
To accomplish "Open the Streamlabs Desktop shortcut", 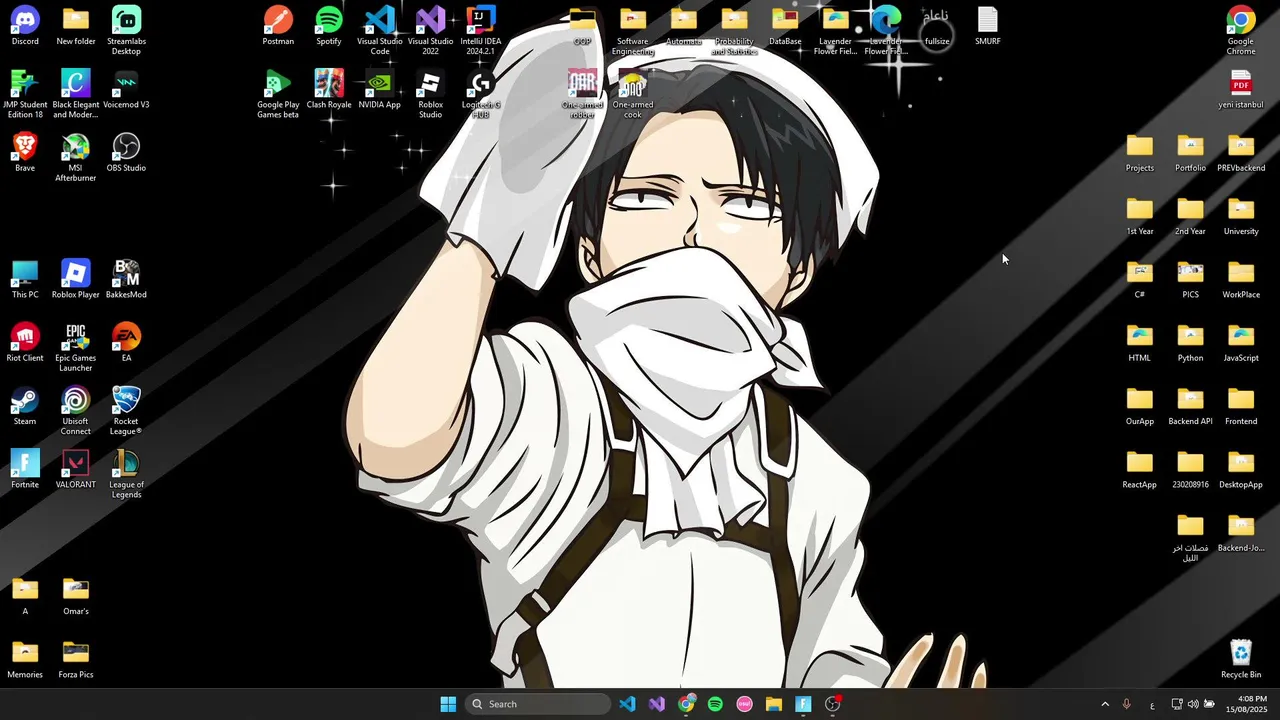I will click(x=126, y=31).
